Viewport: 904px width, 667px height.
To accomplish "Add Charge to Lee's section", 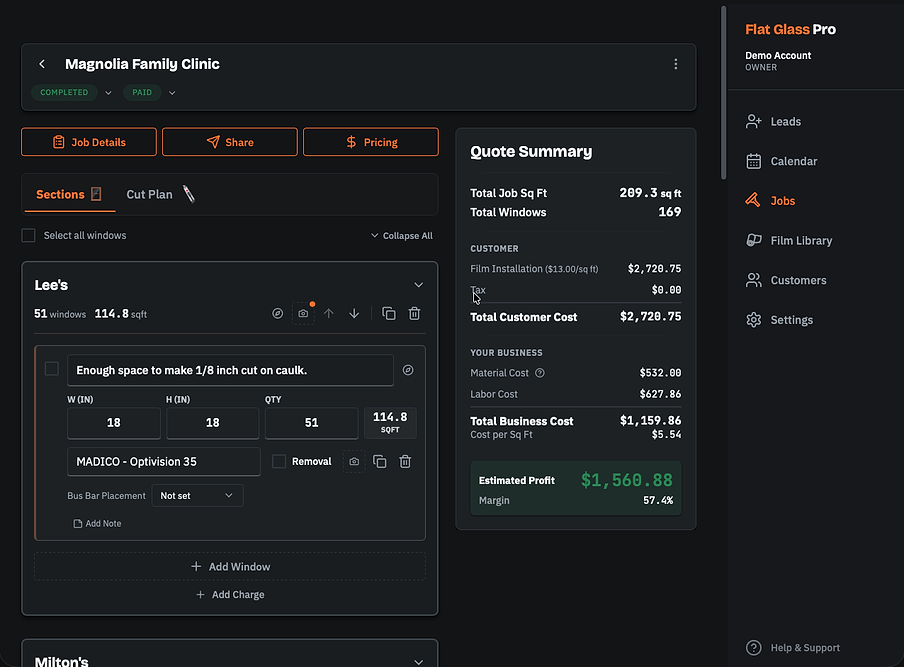I will 230,594.
